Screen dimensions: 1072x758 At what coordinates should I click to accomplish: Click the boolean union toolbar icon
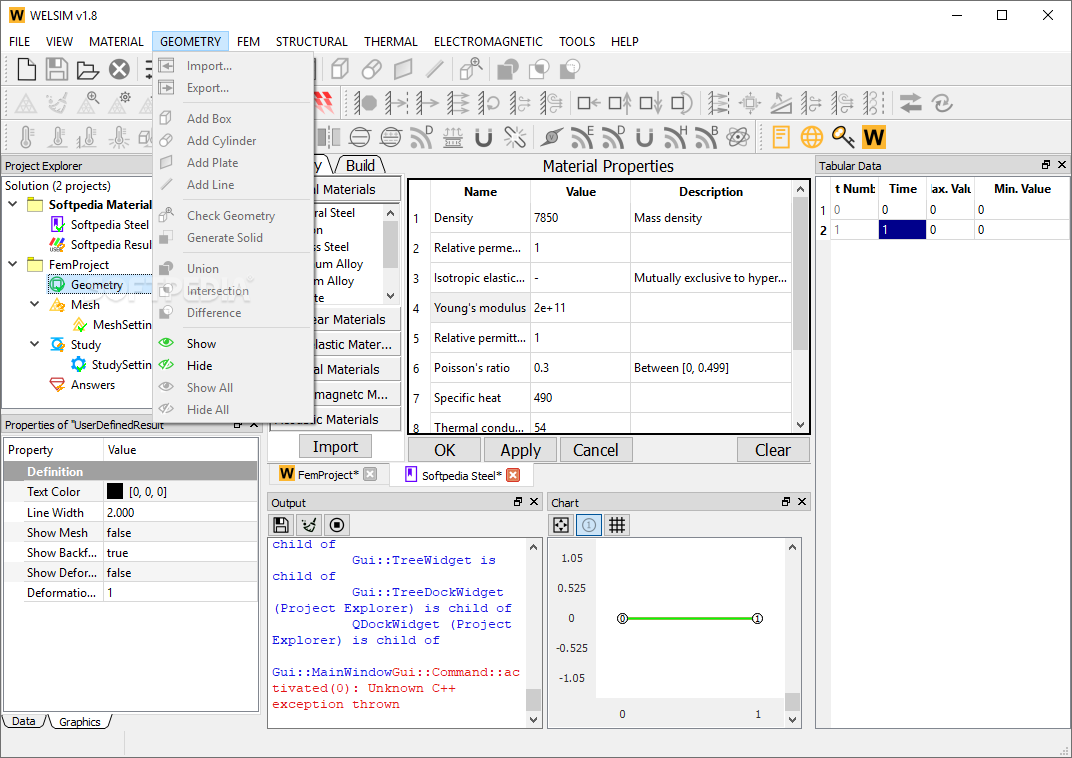[507, 69]
